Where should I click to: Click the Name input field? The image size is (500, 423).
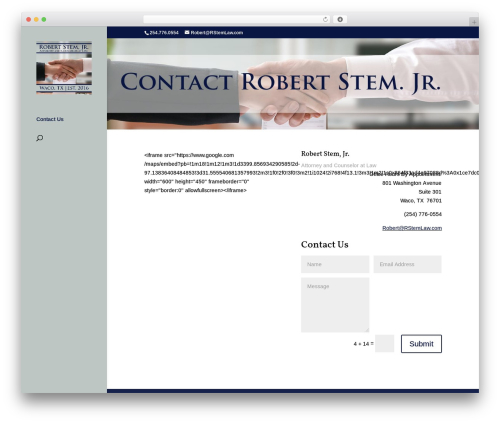pyautogui.click(x=335, y=264)
